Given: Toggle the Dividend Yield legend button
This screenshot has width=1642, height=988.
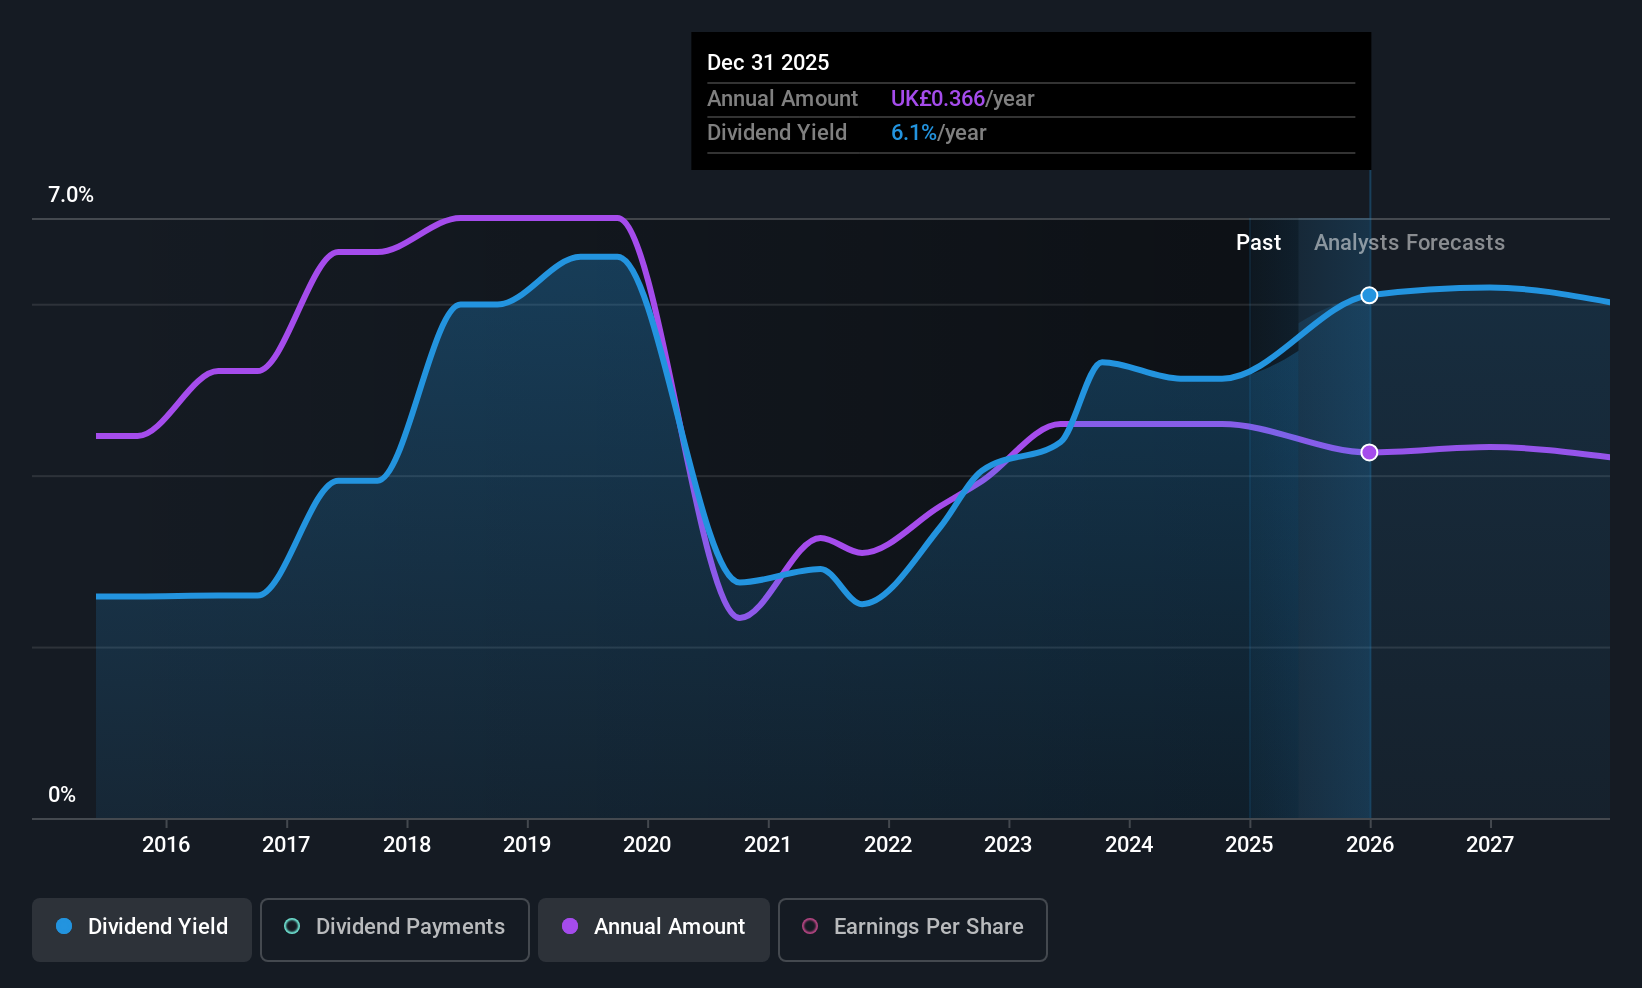Looking at the screenshot, I should (142, 930).
